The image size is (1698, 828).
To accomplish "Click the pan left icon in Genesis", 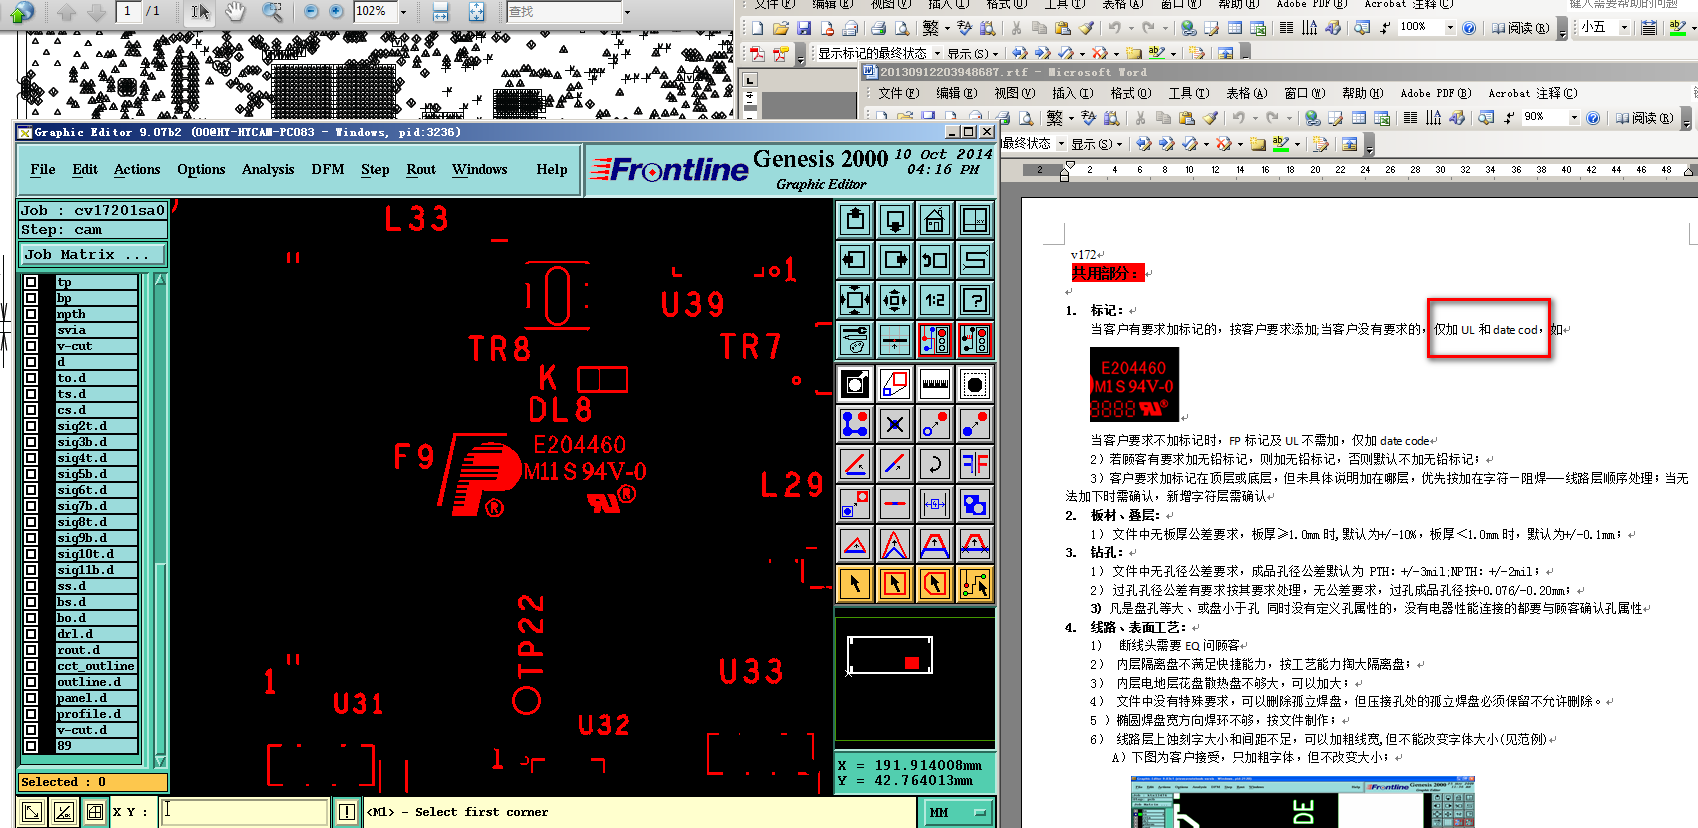I will tap(855, 260).
